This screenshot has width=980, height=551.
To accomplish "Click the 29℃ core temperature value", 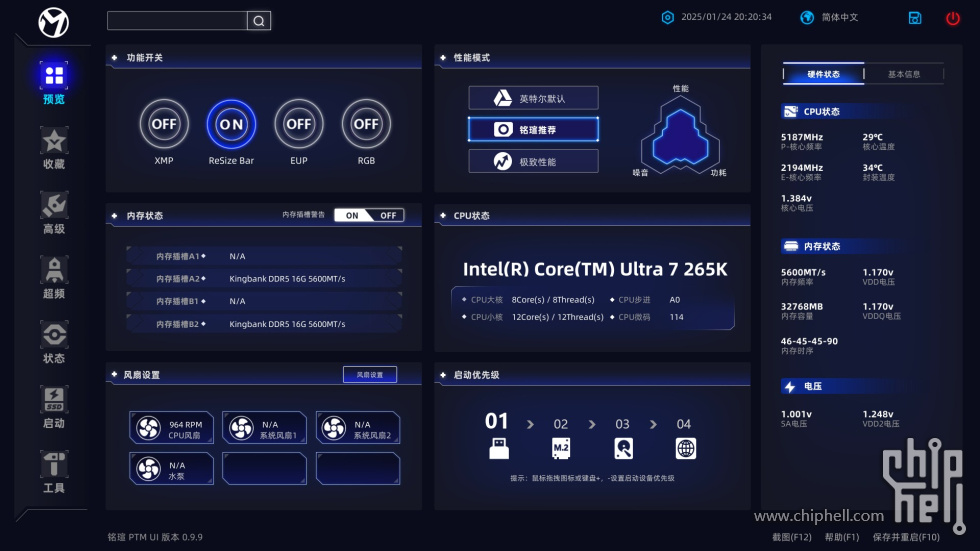I will 873,137.
